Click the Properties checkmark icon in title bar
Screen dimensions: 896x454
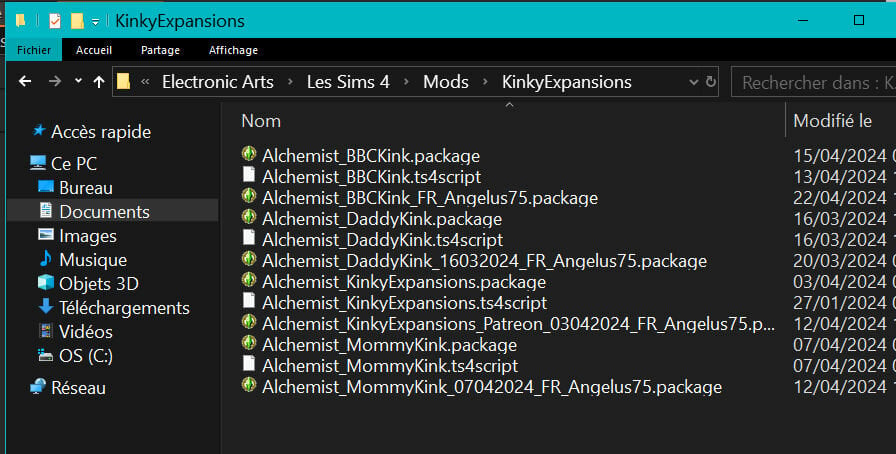[54, 21]
